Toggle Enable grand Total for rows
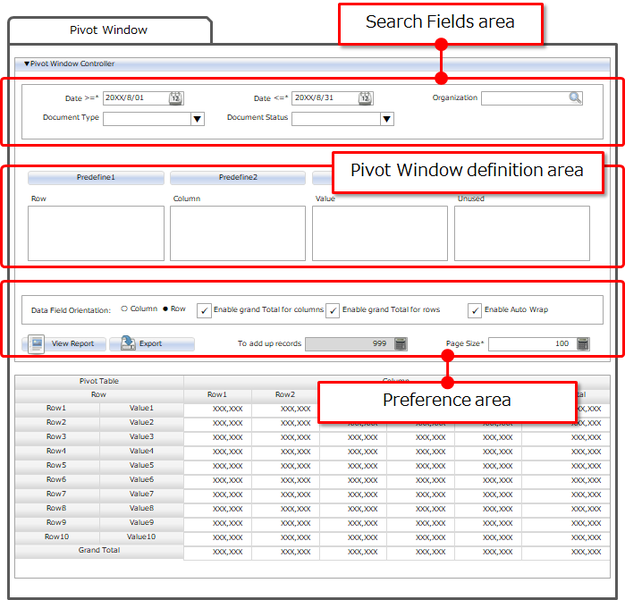 click(x=333, y=310)
